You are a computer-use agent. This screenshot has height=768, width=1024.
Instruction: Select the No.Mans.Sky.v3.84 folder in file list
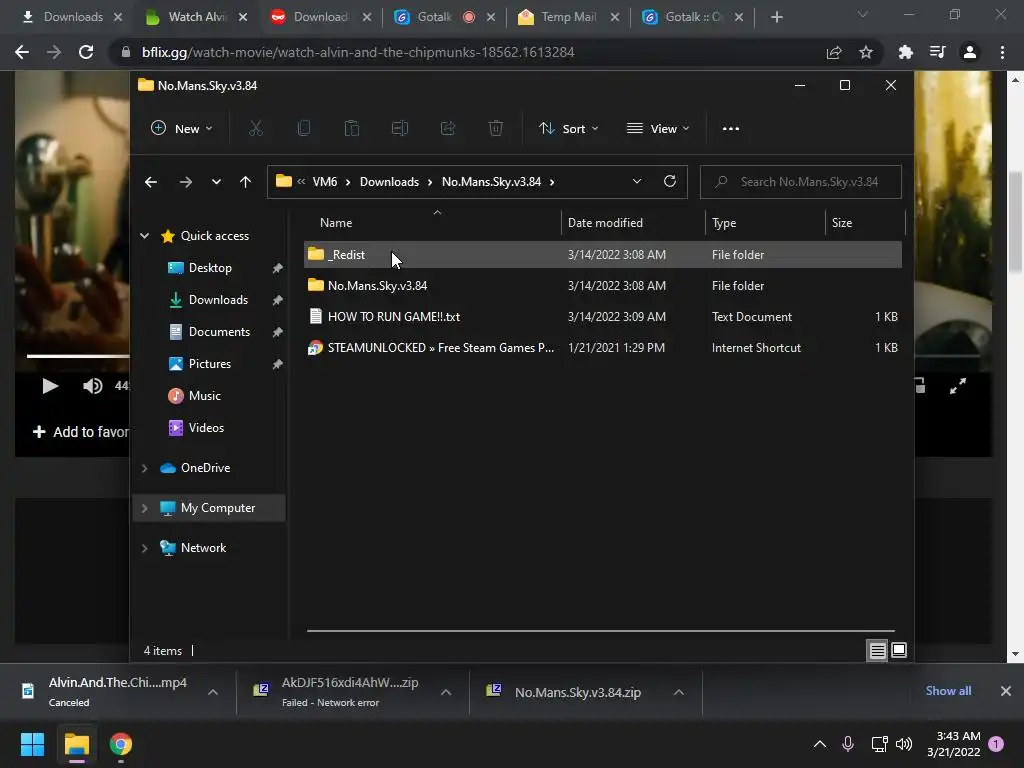click(x=603, y=285)
